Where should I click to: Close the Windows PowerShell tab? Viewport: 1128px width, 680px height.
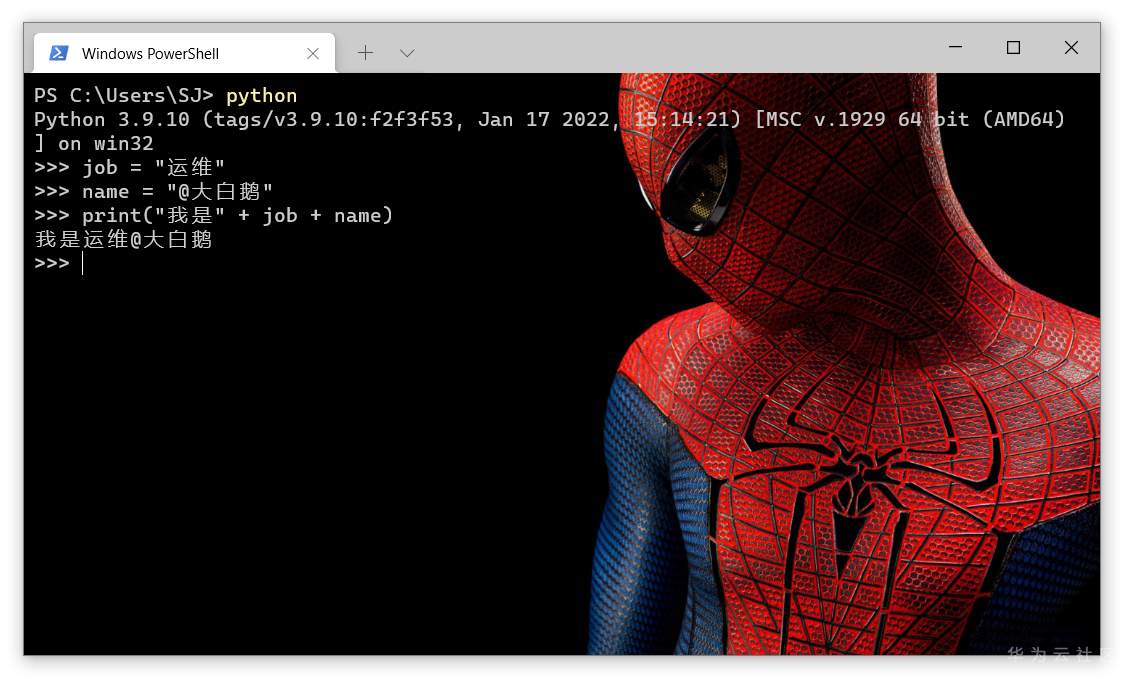tap(313, 53)
